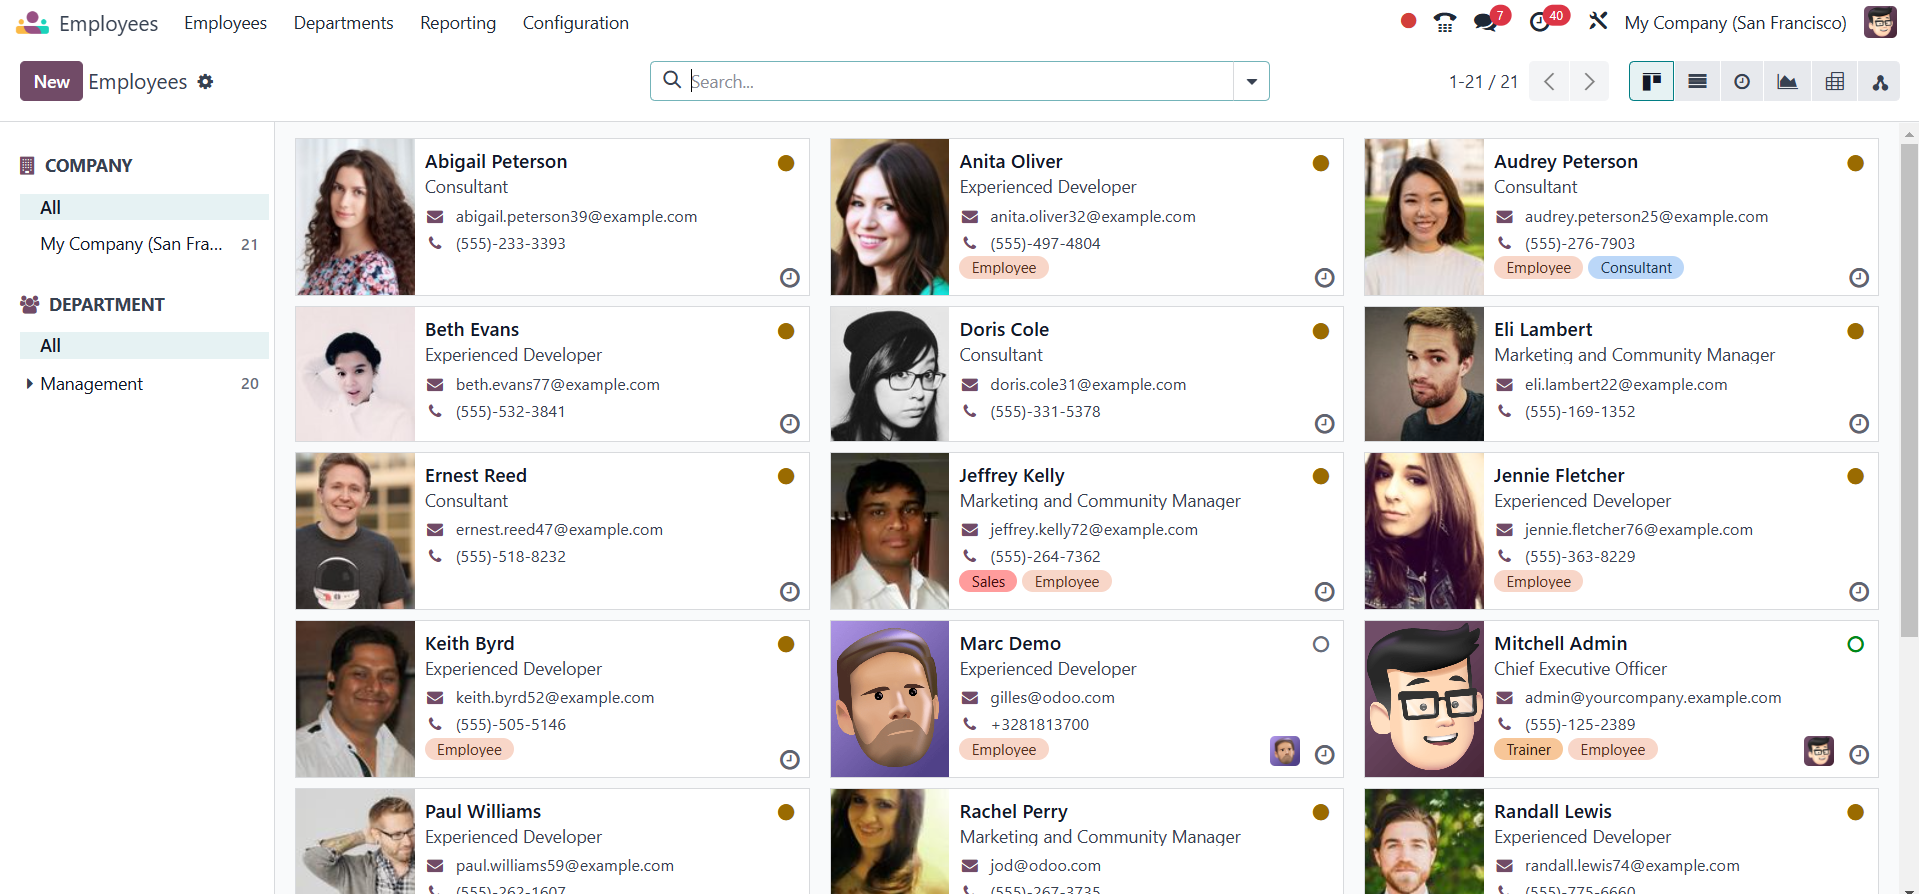Click the Consultant tag on Audrey Peterson
Viewport: 1919px width, 894px height.
click(1635, 268)
